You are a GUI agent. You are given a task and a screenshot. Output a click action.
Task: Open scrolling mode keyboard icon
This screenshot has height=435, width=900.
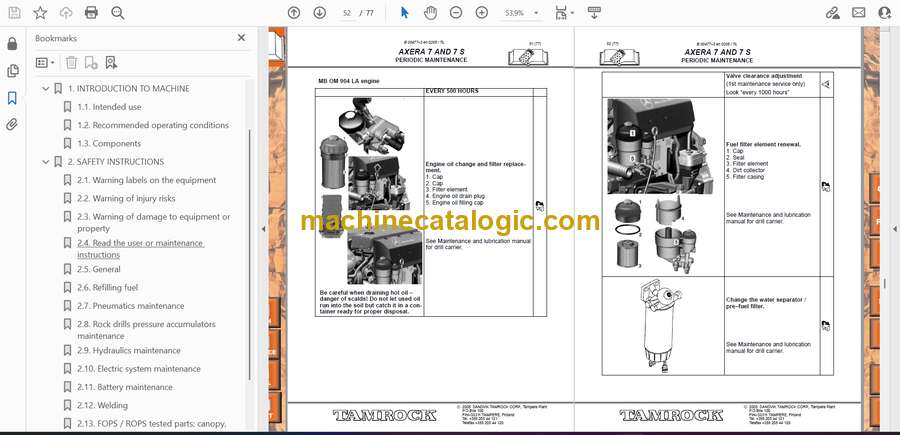594,13
